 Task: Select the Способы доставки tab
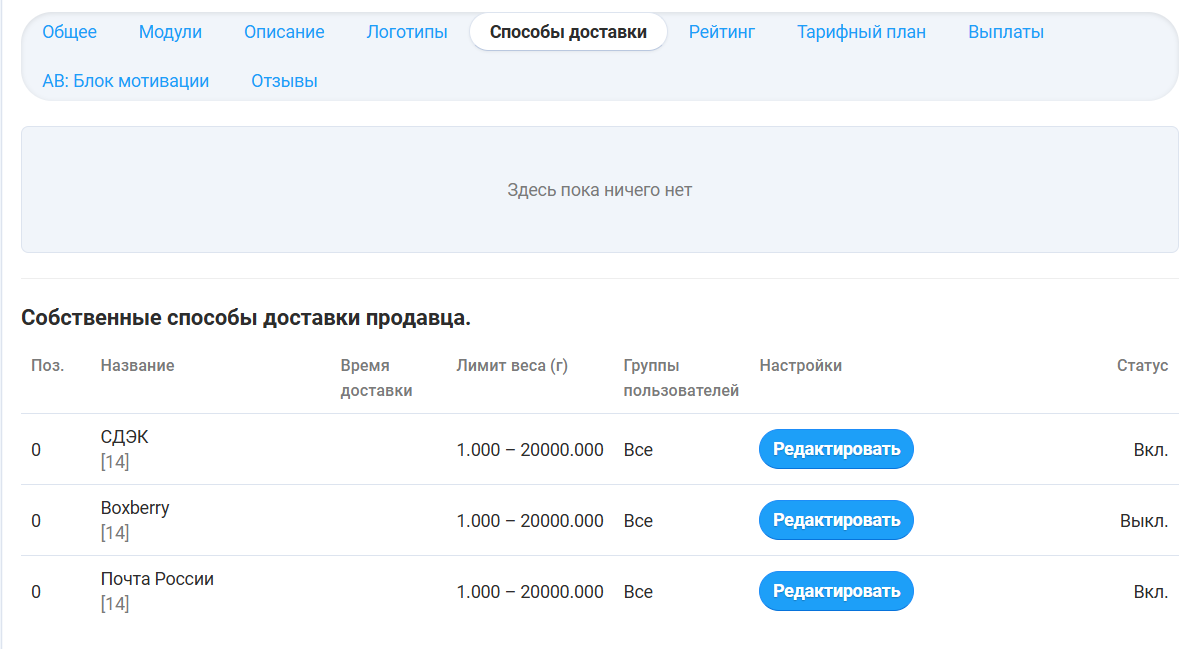pos(568,32)
